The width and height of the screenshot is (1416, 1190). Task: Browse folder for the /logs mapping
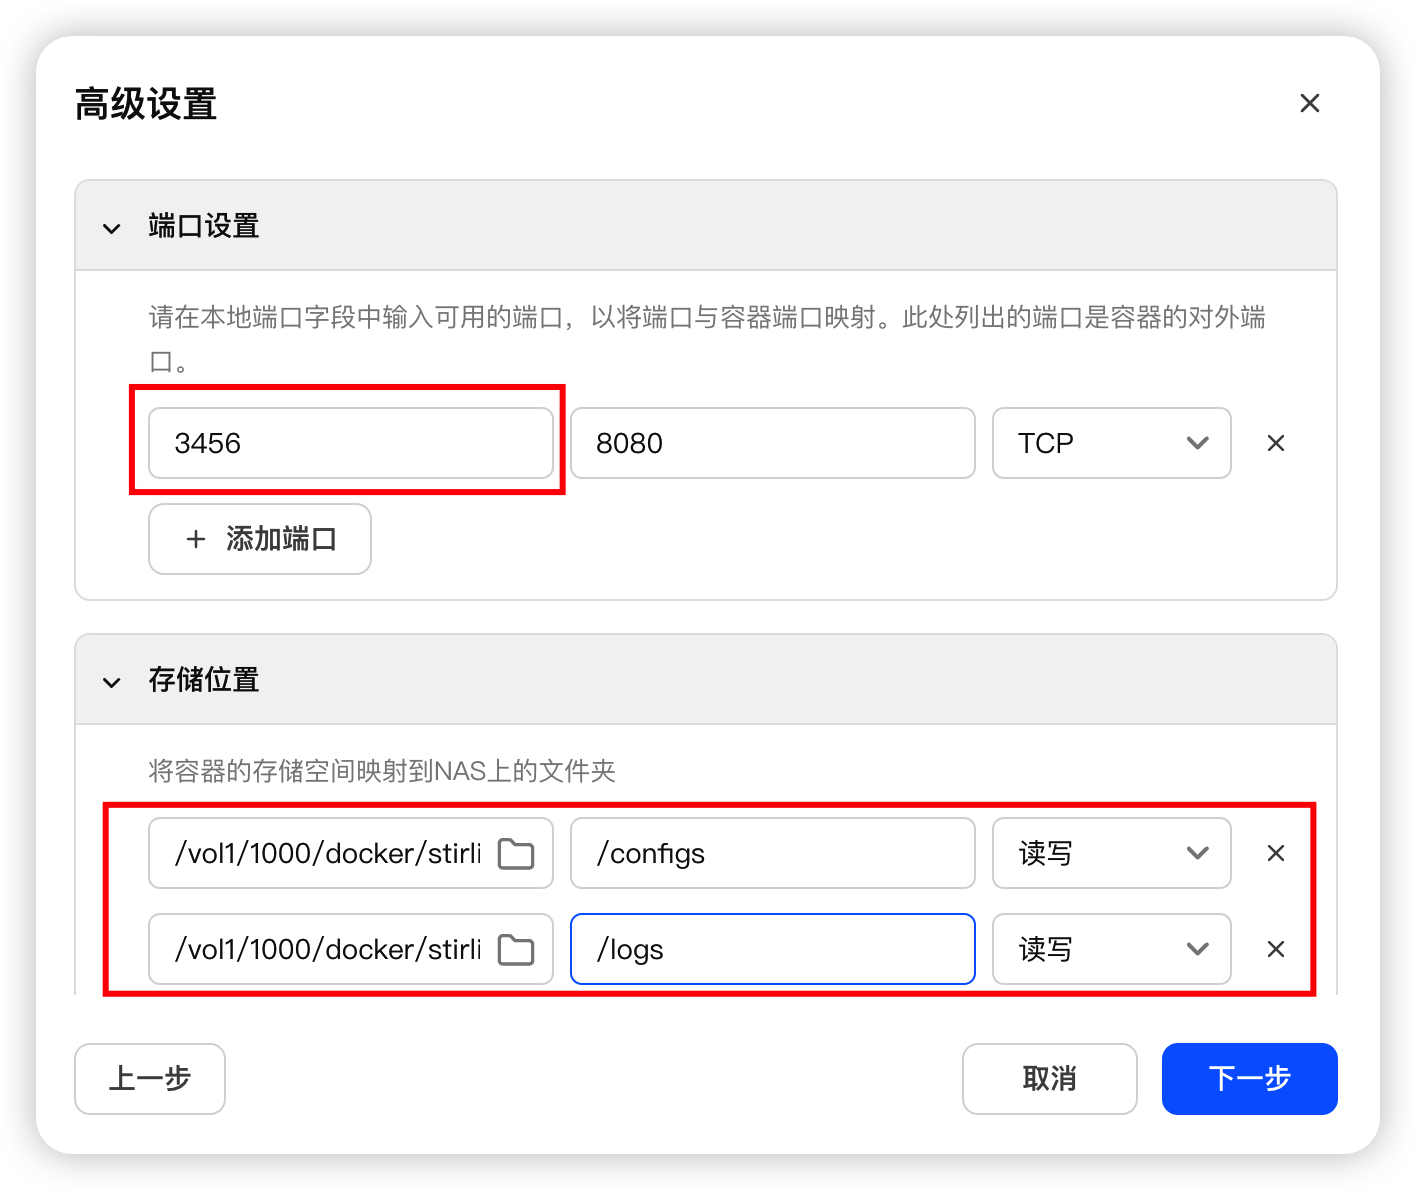(x=516, y=950)
